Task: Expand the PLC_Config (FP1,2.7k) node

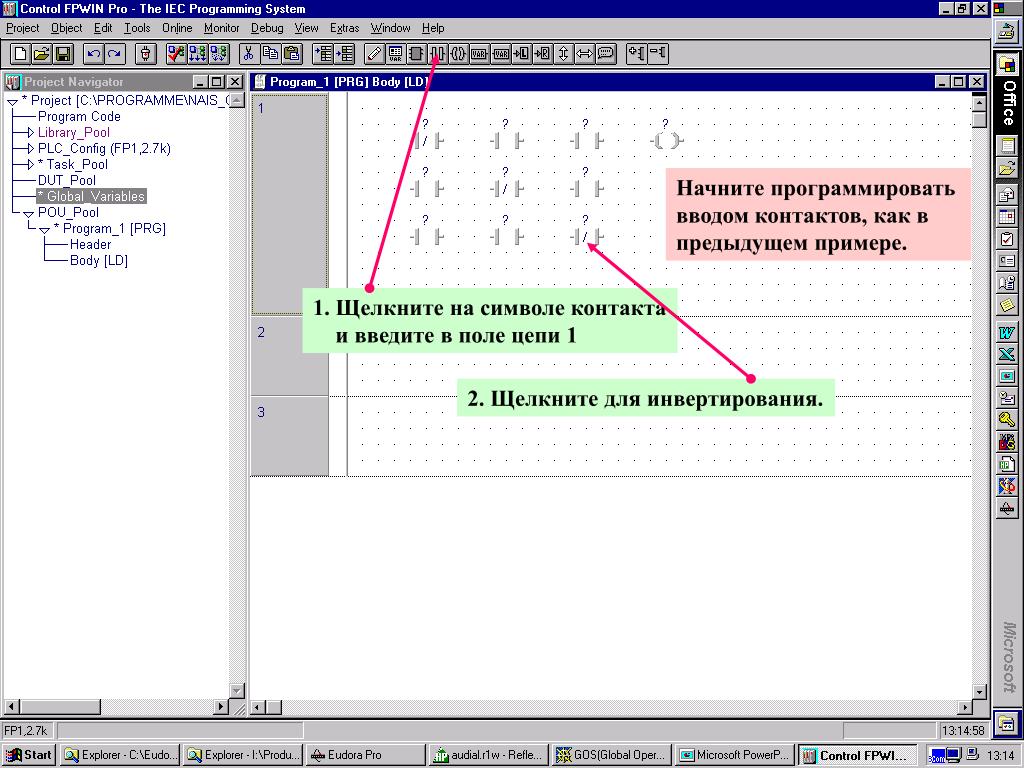Action: (x=30, y=149)
